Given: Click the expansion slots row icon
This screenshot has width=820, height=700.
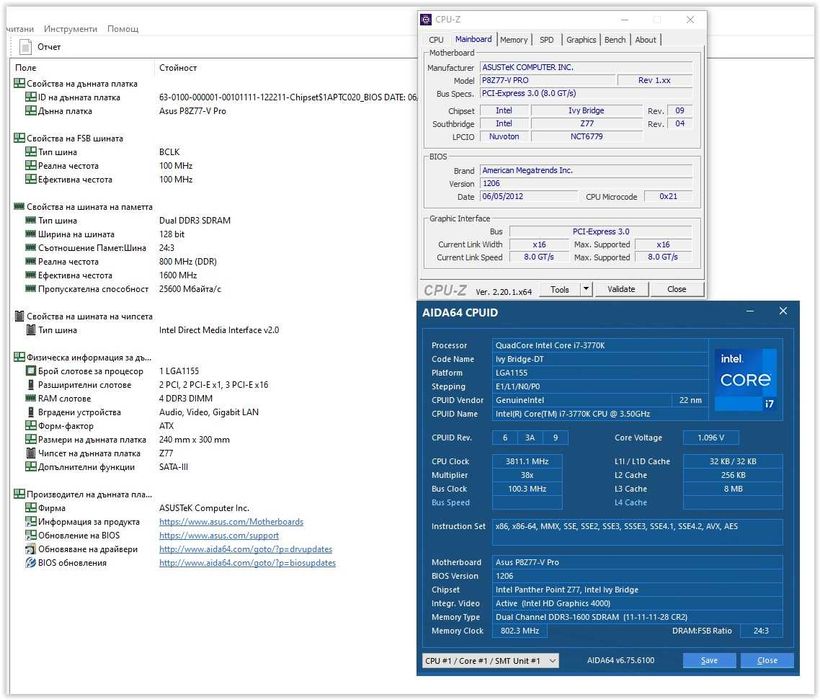Looking at the screenshot, I should 31,384.
